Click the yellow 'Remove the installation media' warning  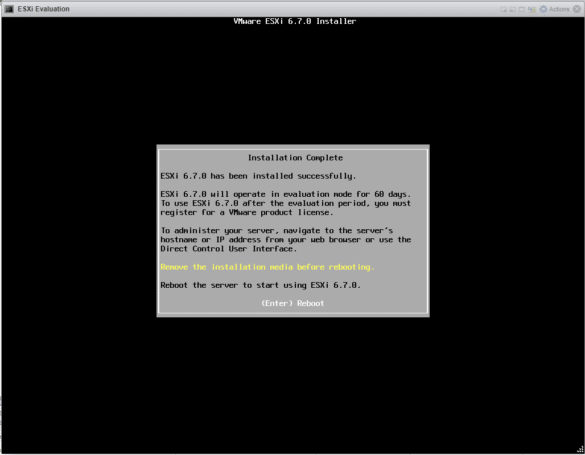tap(267, 267)
